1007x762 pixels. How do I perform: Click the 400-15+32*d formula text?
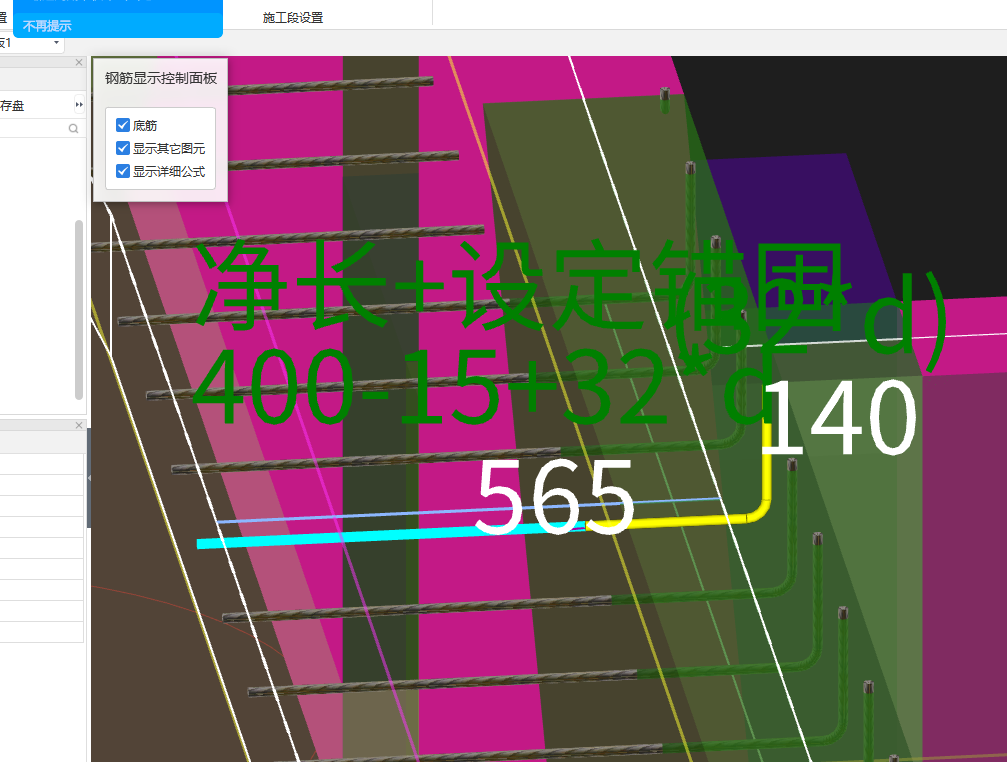[482, 387]
